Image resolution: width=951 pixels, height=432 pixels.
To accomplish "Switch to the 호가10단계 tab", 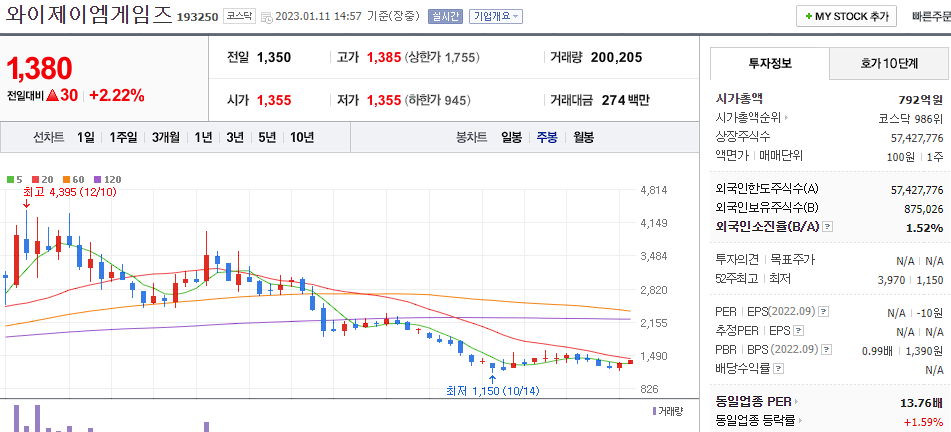I will (889, 63).
